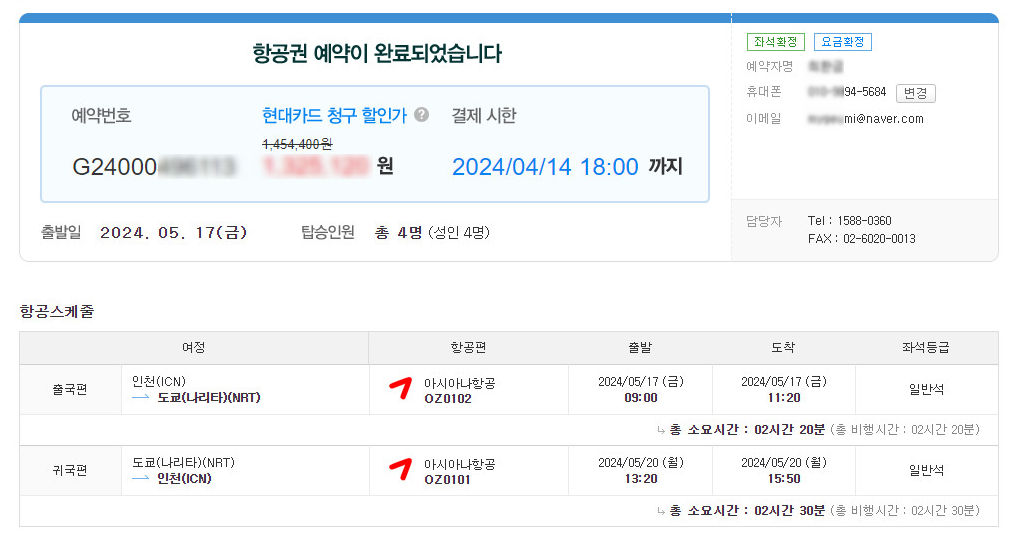Click the 현대카드 청구 할인가 label

[334, 115]
